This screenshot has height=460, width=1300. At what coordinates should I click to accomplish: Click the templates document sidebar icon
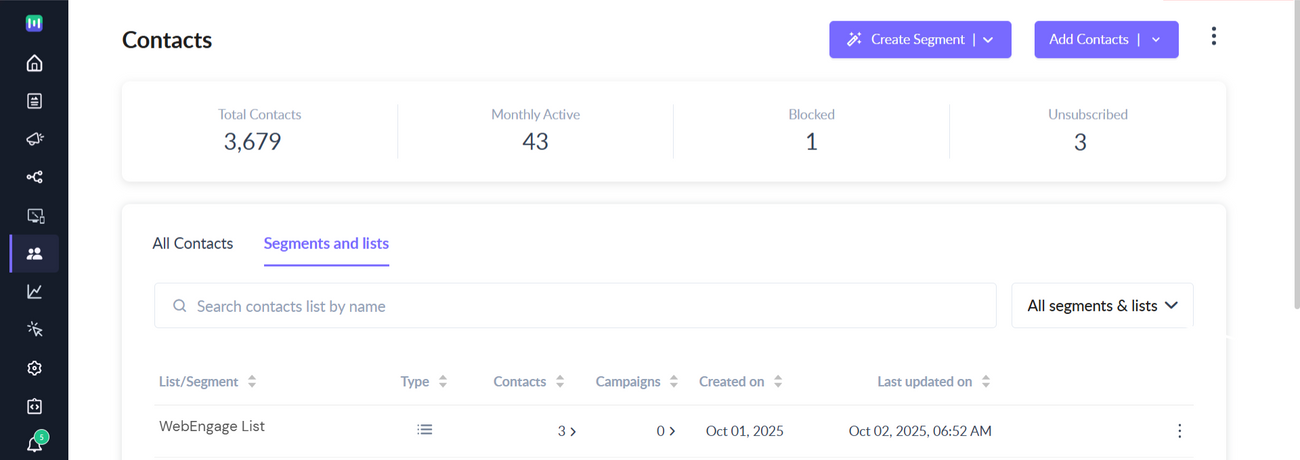click(x=34, y=101)
